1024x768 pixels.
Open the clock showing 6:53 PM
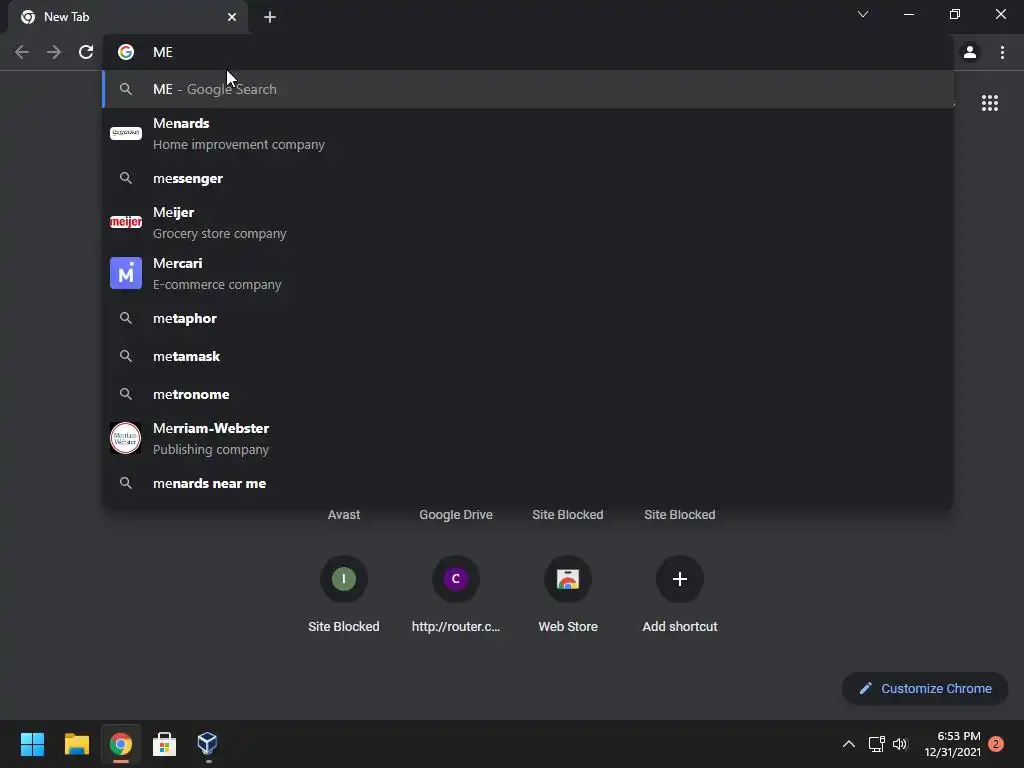tap(952, 744)
